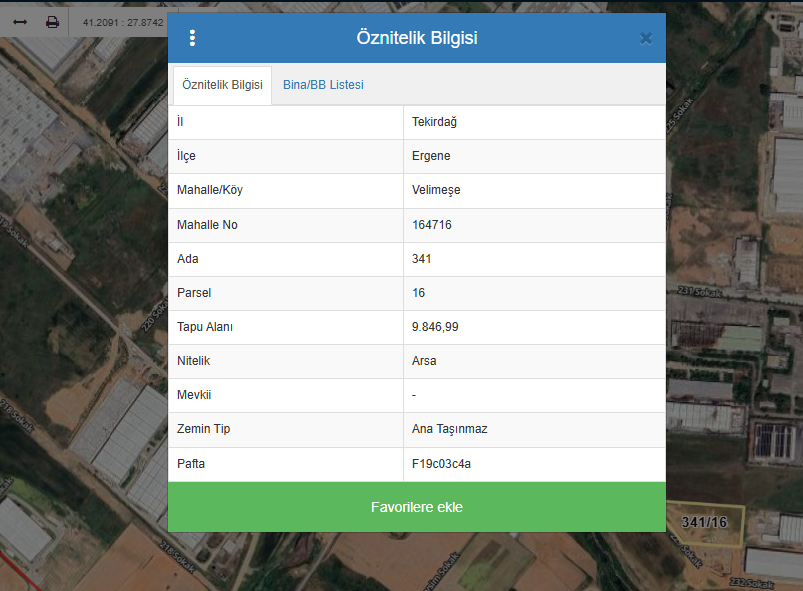
Task: Click the Mahalle No value 164716
Action: 432,225
